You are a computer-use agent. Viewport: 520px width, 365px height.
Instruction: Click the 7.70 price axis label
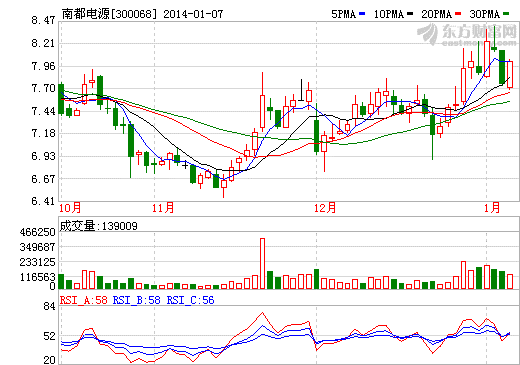coord(43,89)
